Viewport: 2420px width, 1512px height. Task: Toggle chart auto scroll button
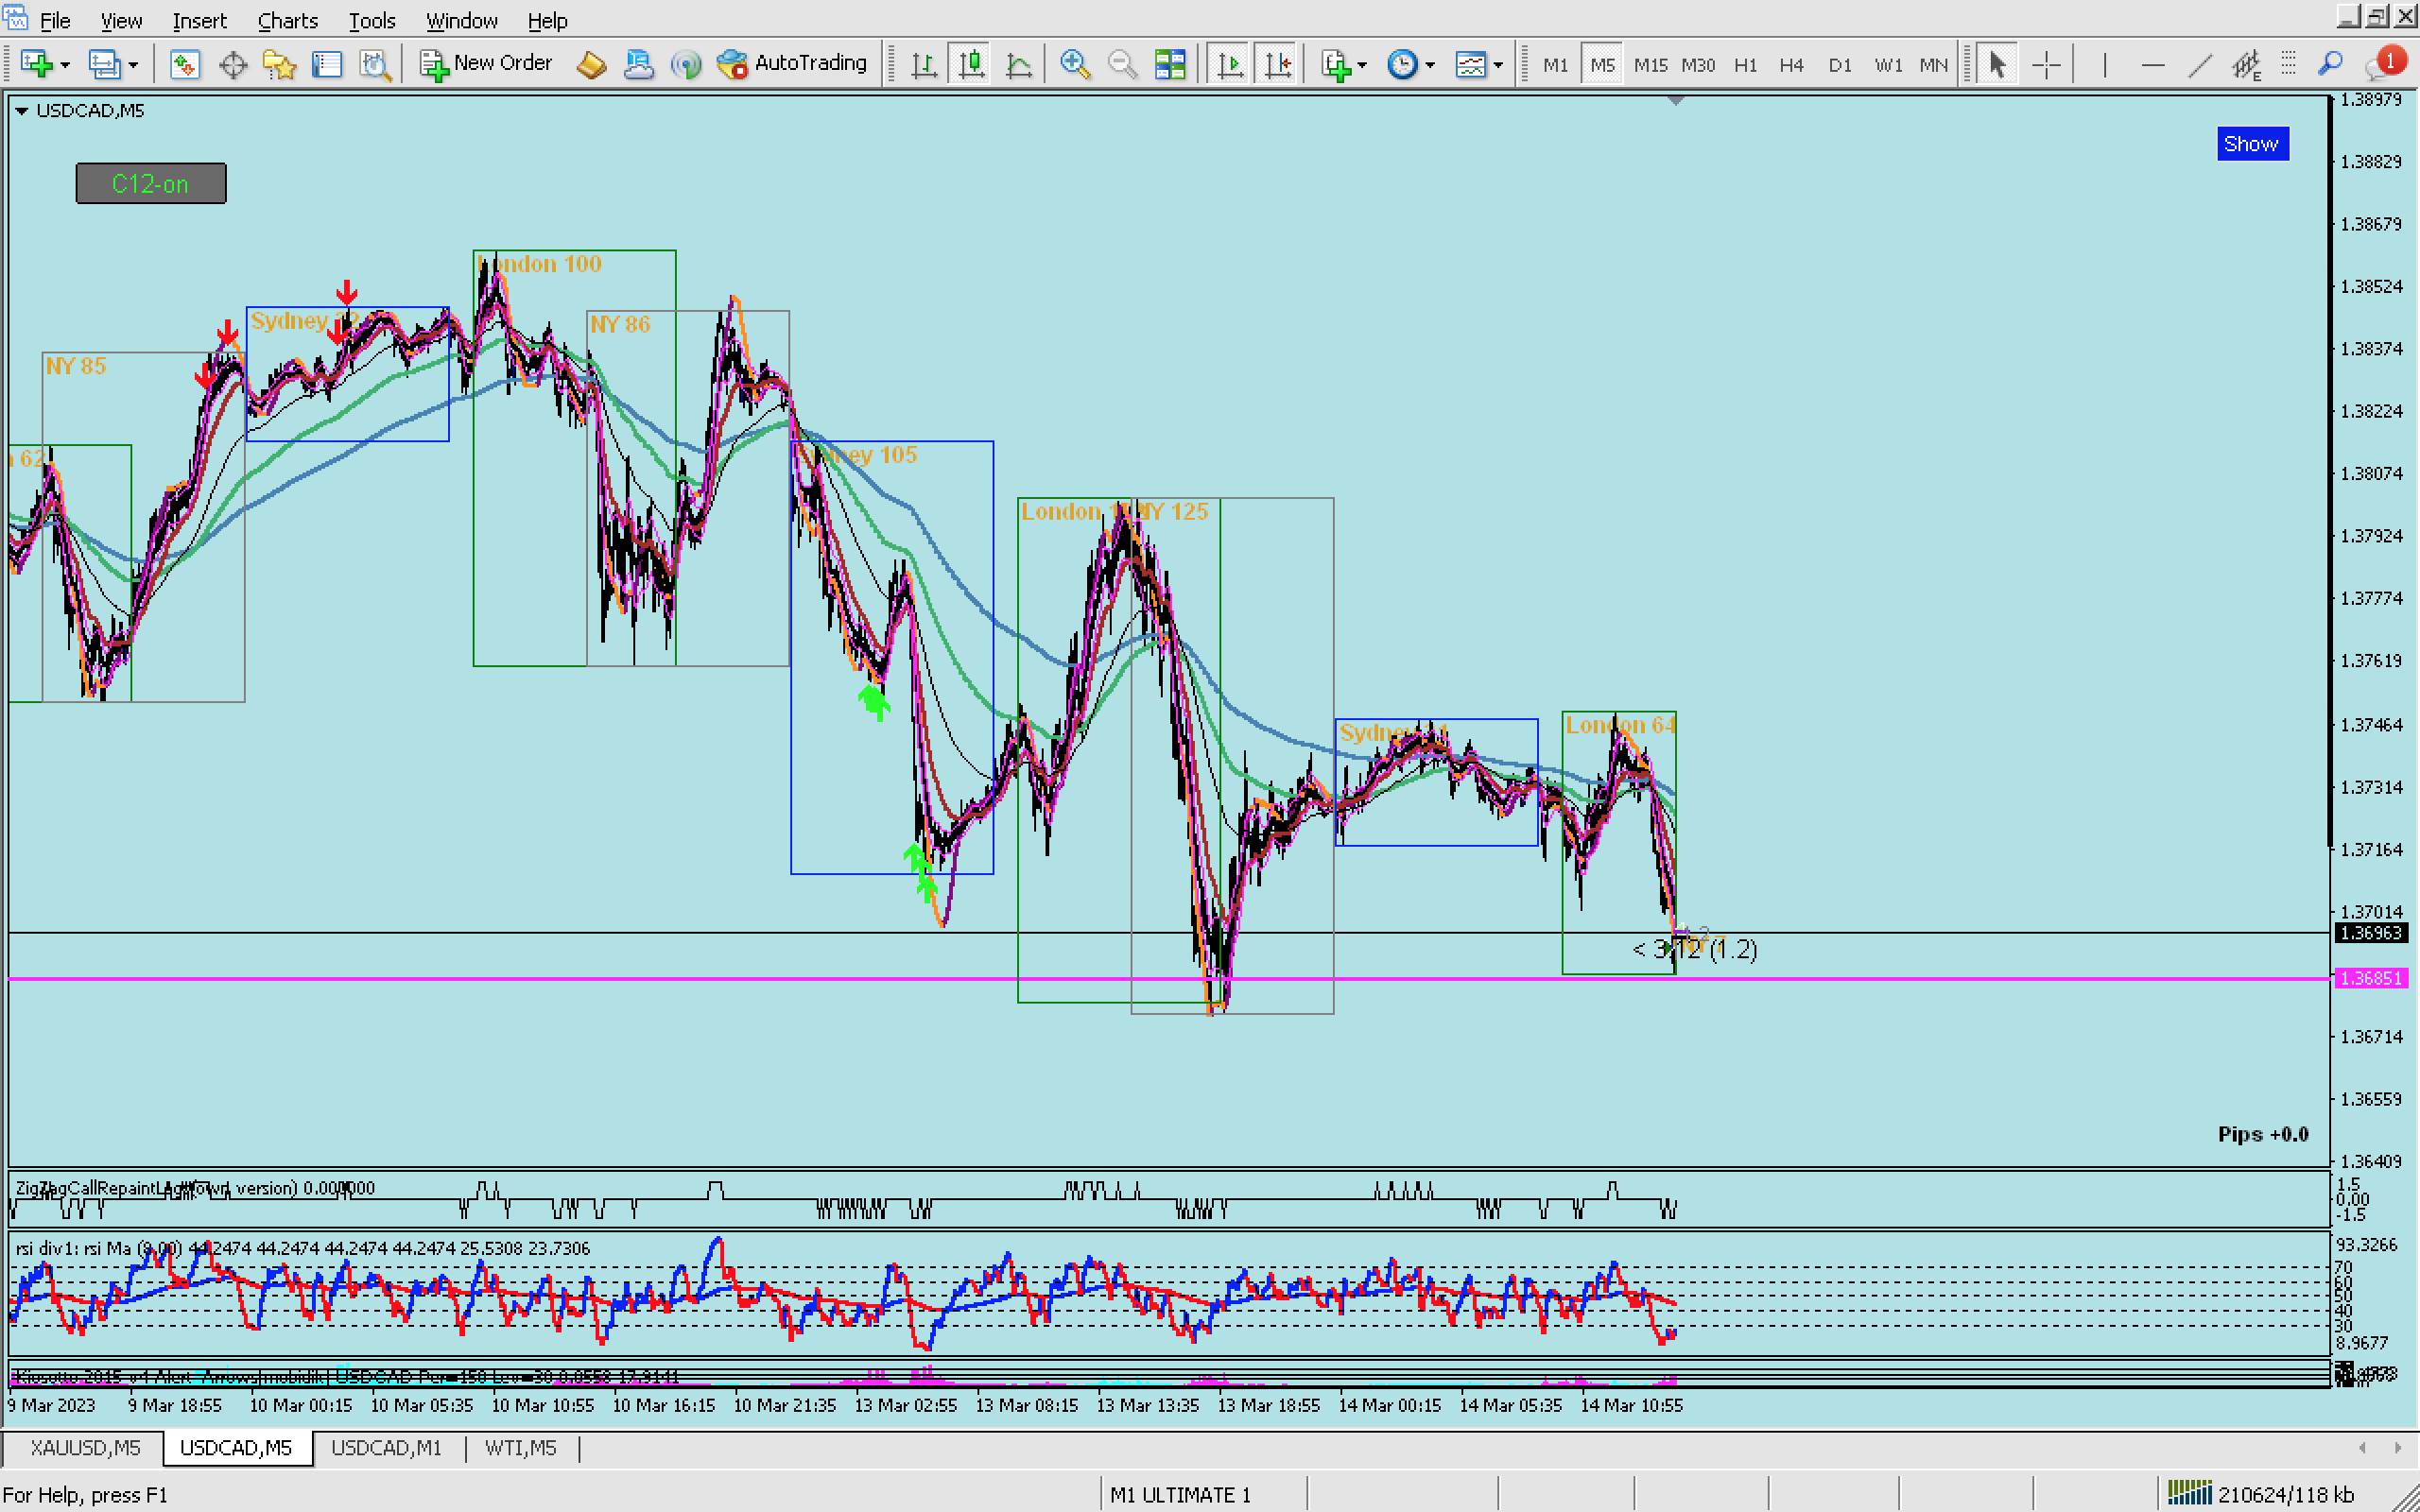pyautogui.click(x=1230, y=65)
